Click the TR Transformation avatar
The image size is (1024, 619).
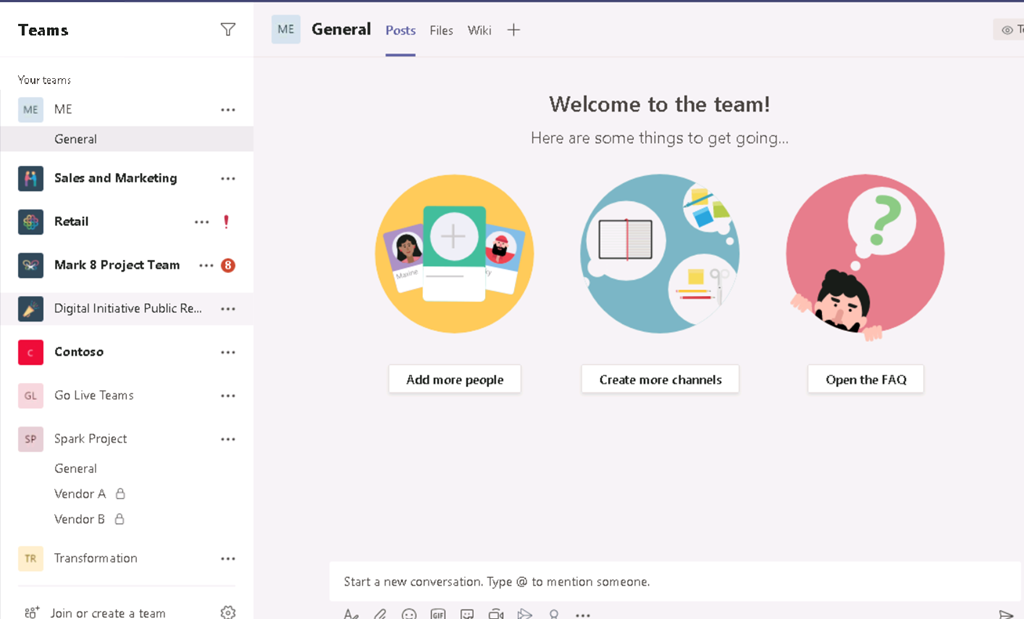click(x=31, y=558)
